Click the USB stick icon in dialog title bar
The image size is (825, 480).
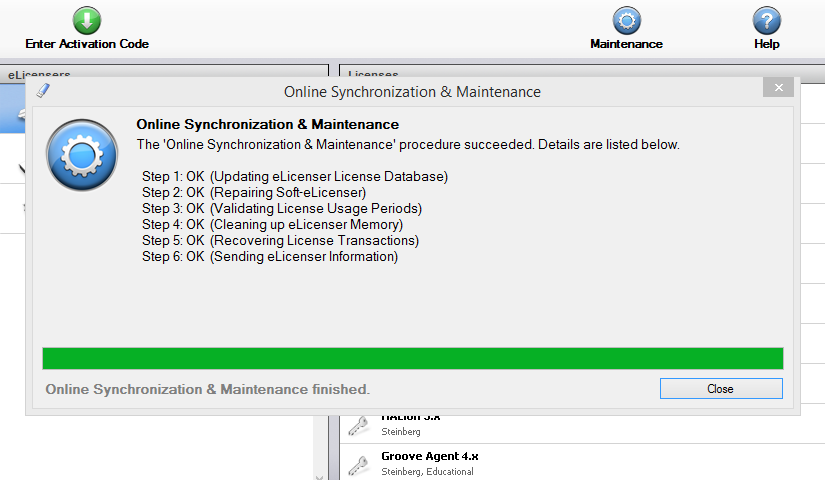[x=42, y=90]
